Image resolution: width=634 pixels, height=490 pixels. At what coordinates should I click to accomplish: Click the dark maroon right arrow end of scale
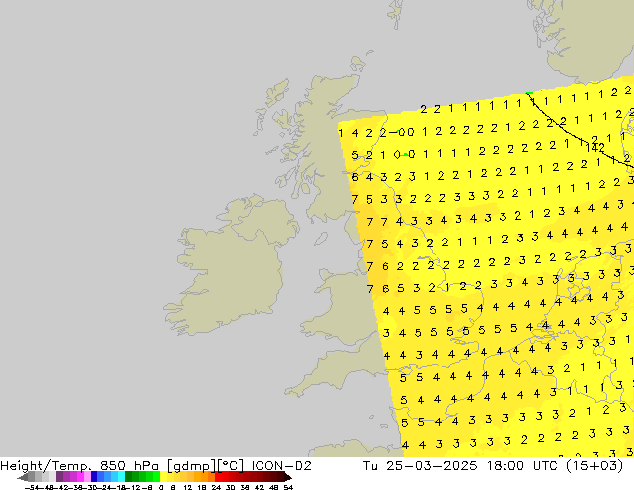tap(287, 477)
